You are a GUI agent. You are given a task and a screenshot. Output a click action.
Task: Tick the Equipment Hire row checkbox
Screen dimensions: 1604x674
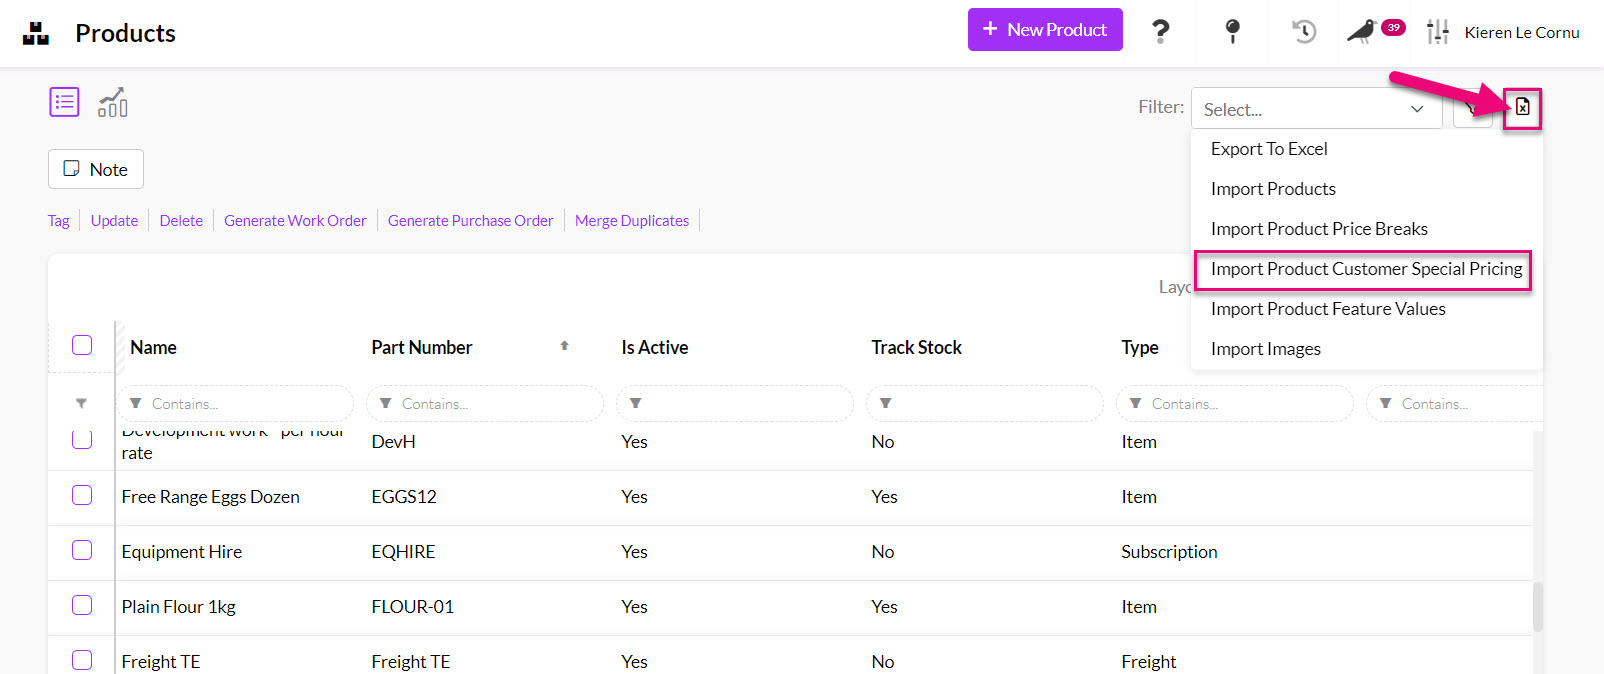coord(82,551)
